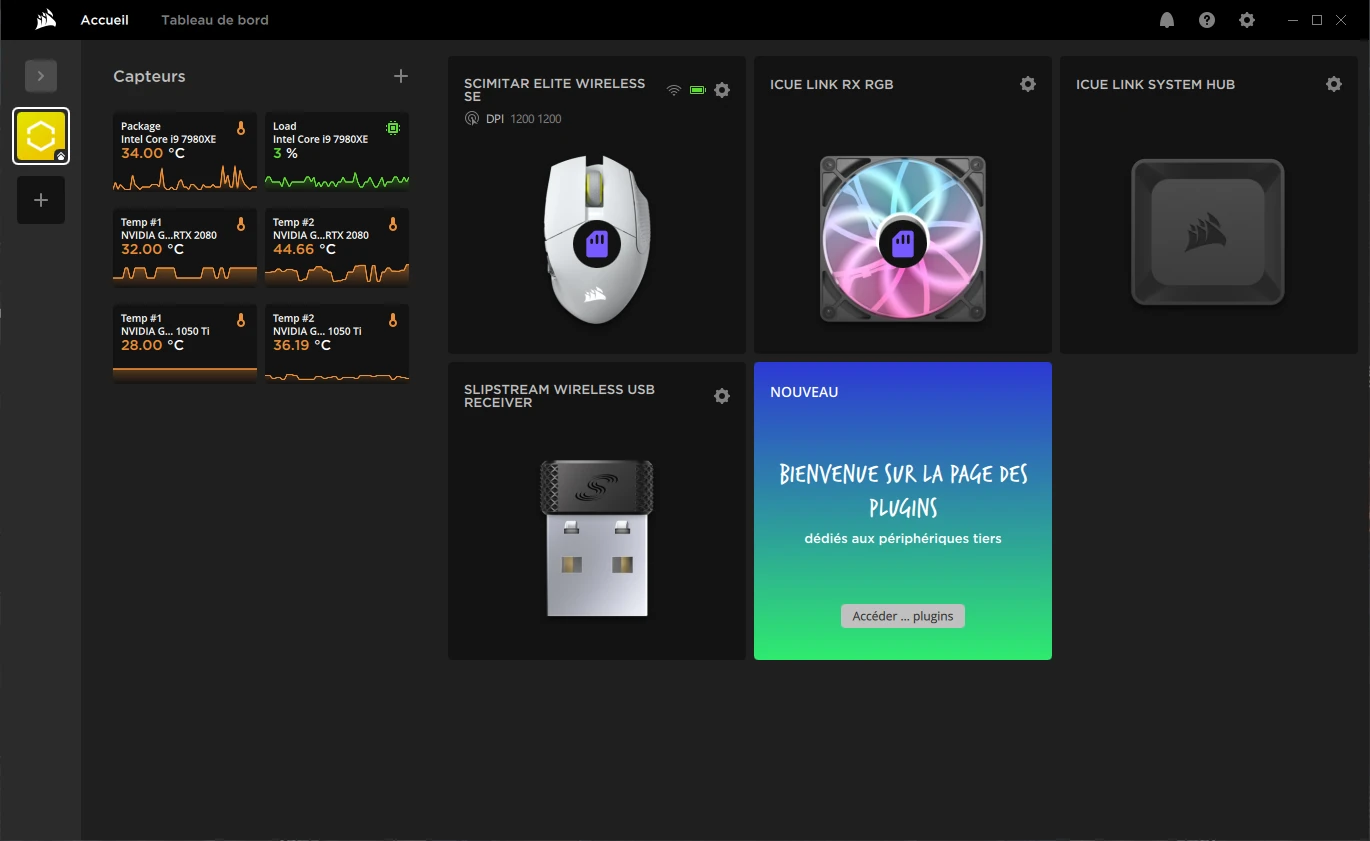Open RTX 2080 Temp #1 sensor tile
This screenshot has height=841, width=1370.
[185, 247]
